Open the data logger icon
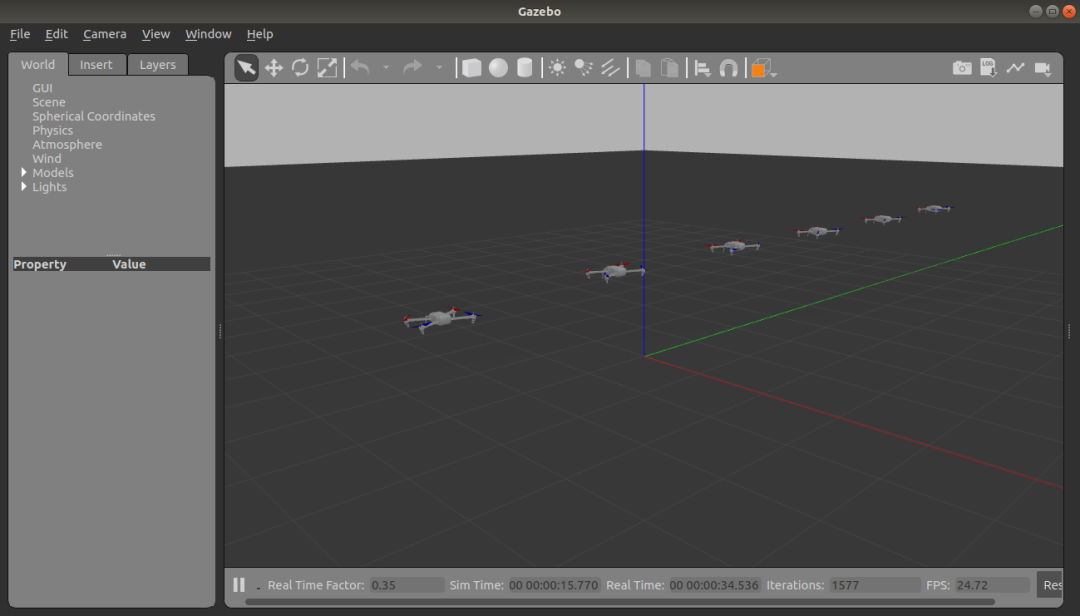 988,68
